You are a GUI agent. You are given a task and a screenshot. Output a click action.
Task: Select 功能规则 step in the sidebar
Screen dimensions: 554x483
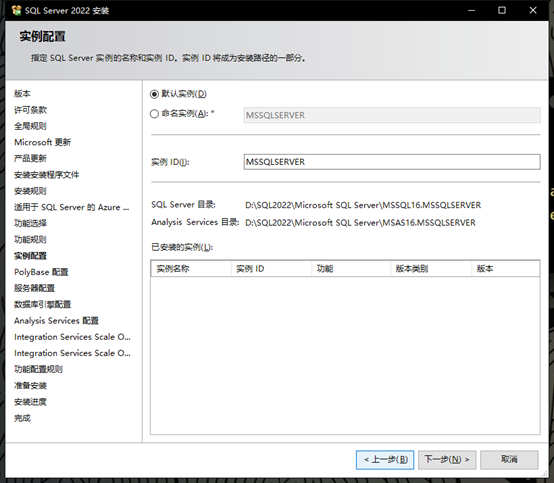30,240
